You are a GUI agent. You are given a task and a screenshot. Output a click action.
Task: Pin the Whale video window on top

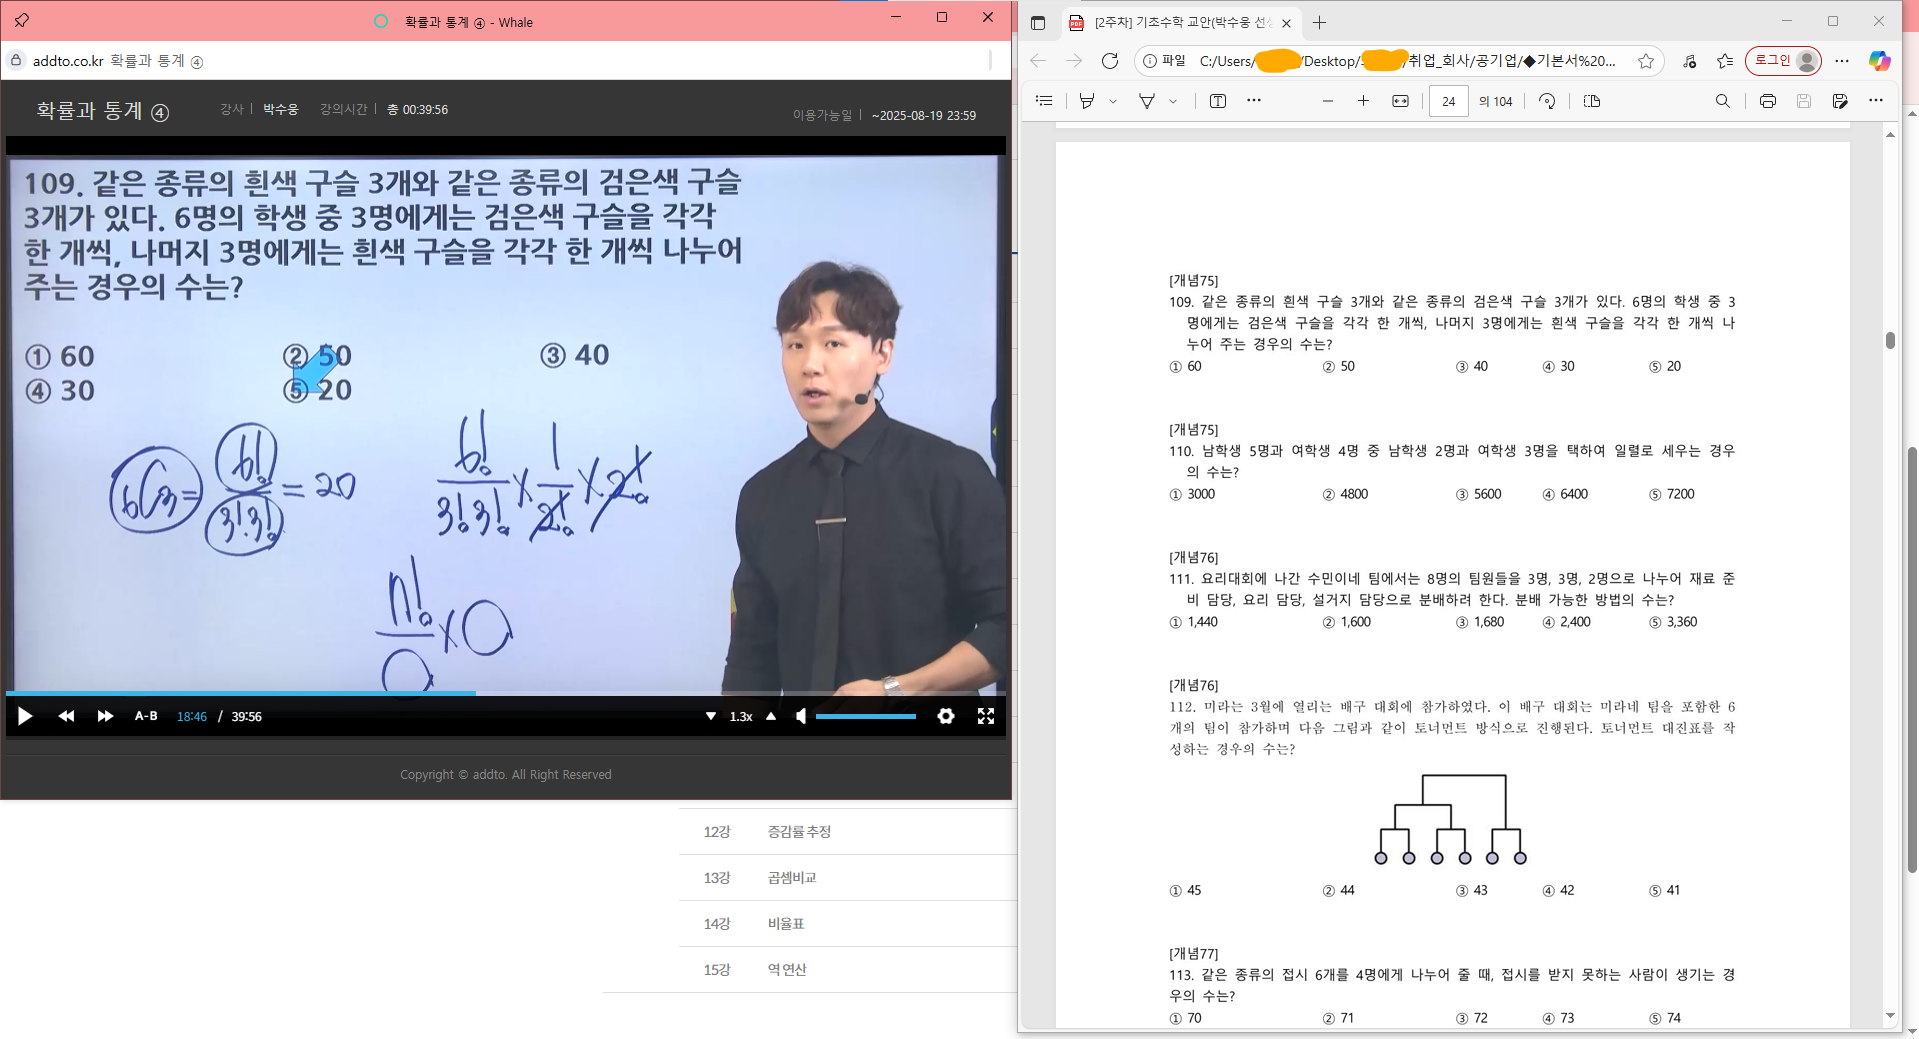21,20
